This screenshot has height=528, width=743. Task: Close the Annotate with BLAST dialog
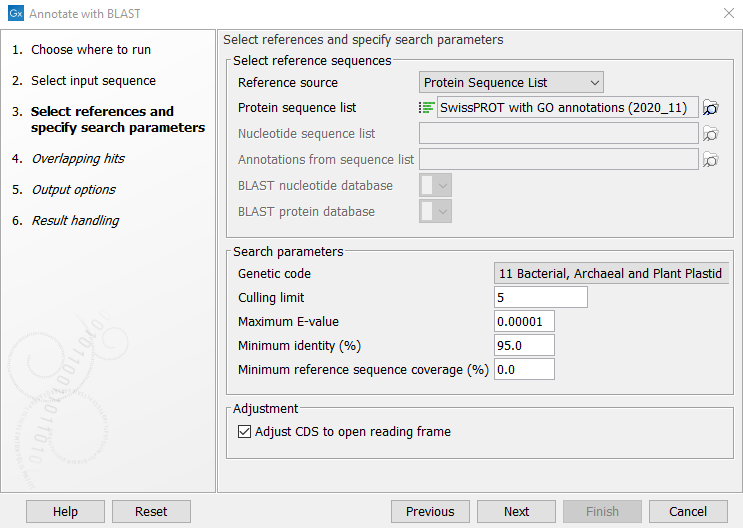[x=727, y=13]
